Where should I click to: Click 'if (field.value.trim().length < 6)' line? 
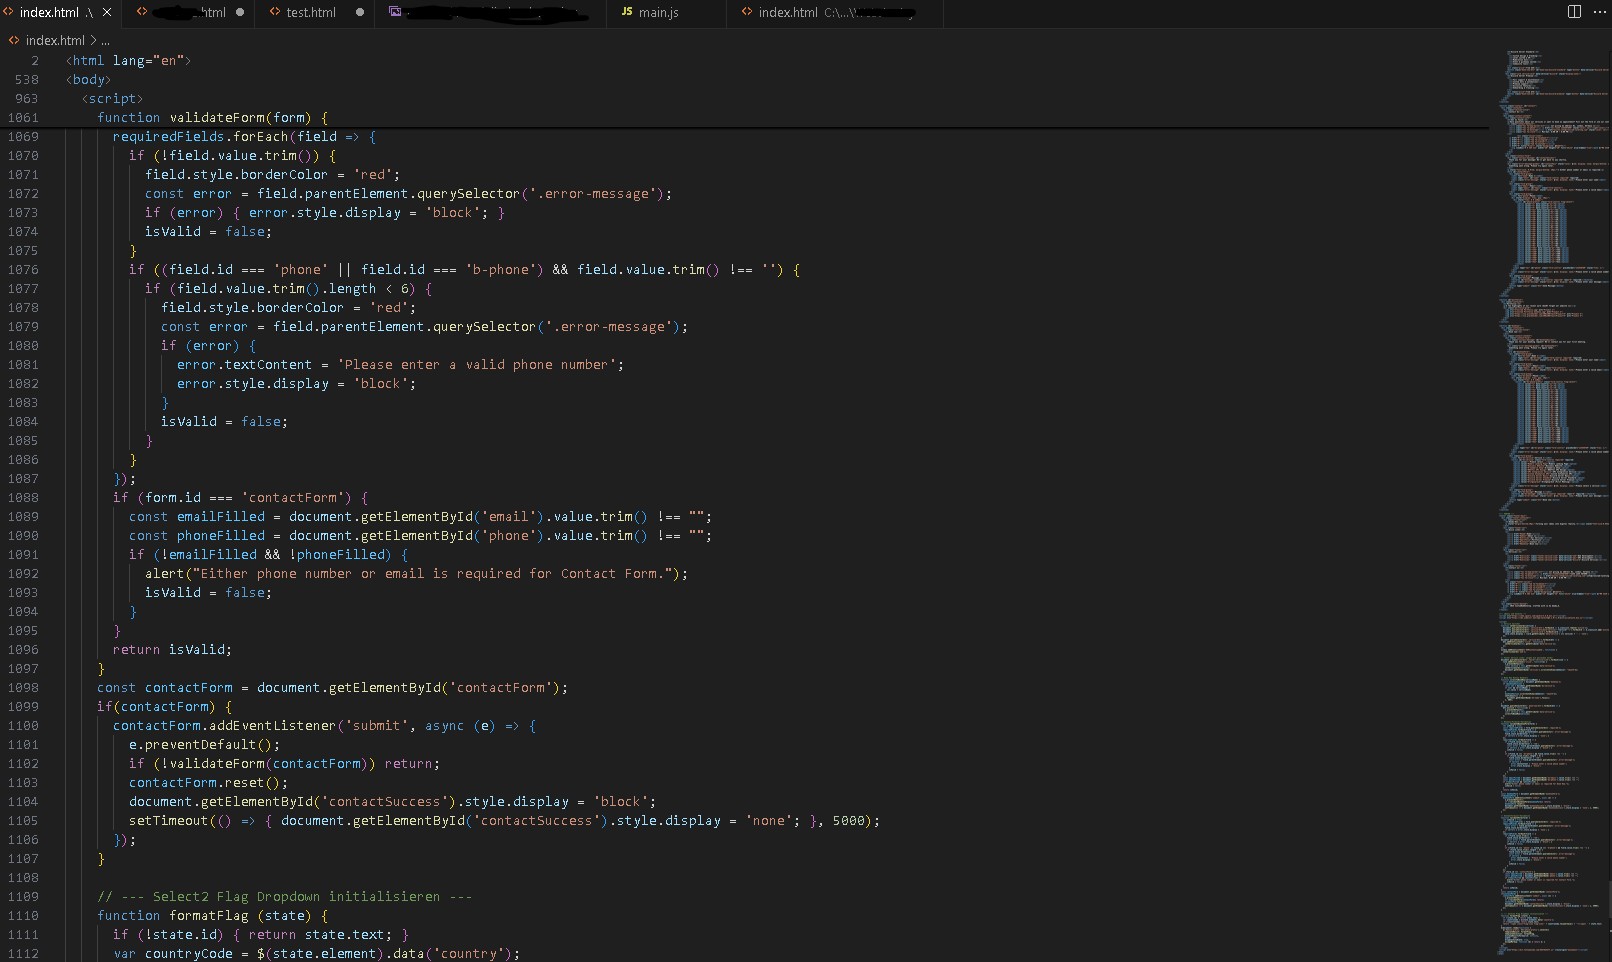(x=288, y=288)
